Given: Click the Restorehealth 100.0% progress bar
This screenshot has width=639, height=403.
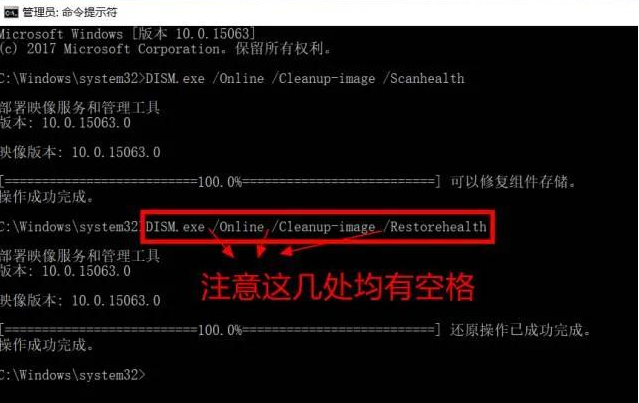Looking at the screenshot, I should click(x=220, y=330).
